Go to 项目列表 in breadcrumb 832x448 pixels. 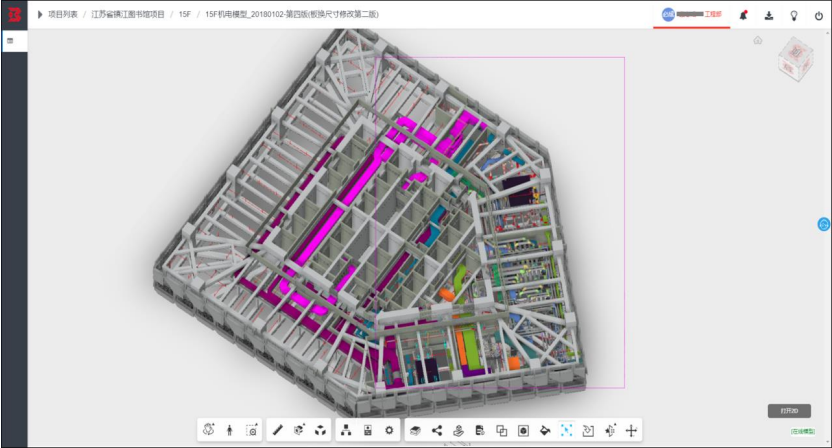click(63, 14)
